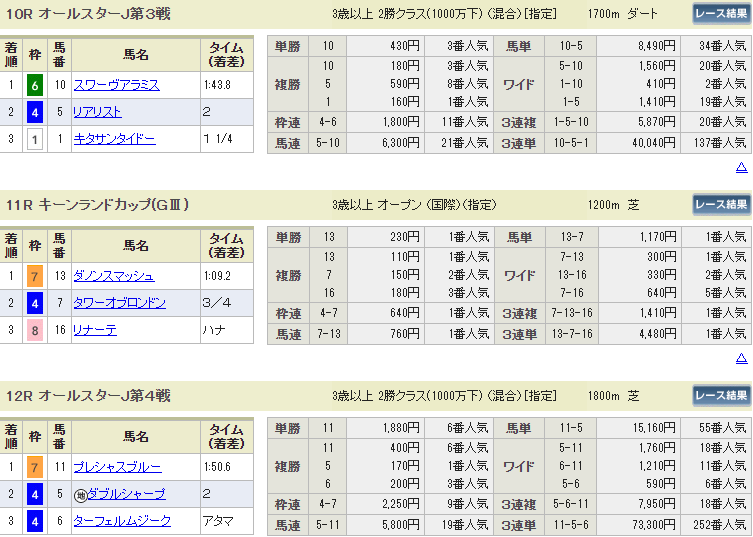Image resolution: width=753 pixels, height=537 pixels.
Task: Open horse link ダブルシャープ
Action: [x=126, y=494]
